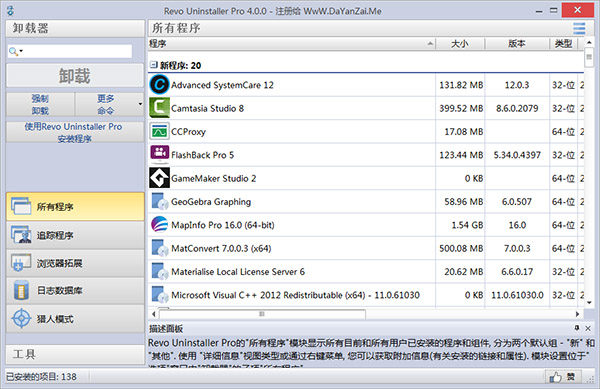Click the 卸载器 section header
This screenshot has height=389, width=600.
75,28
